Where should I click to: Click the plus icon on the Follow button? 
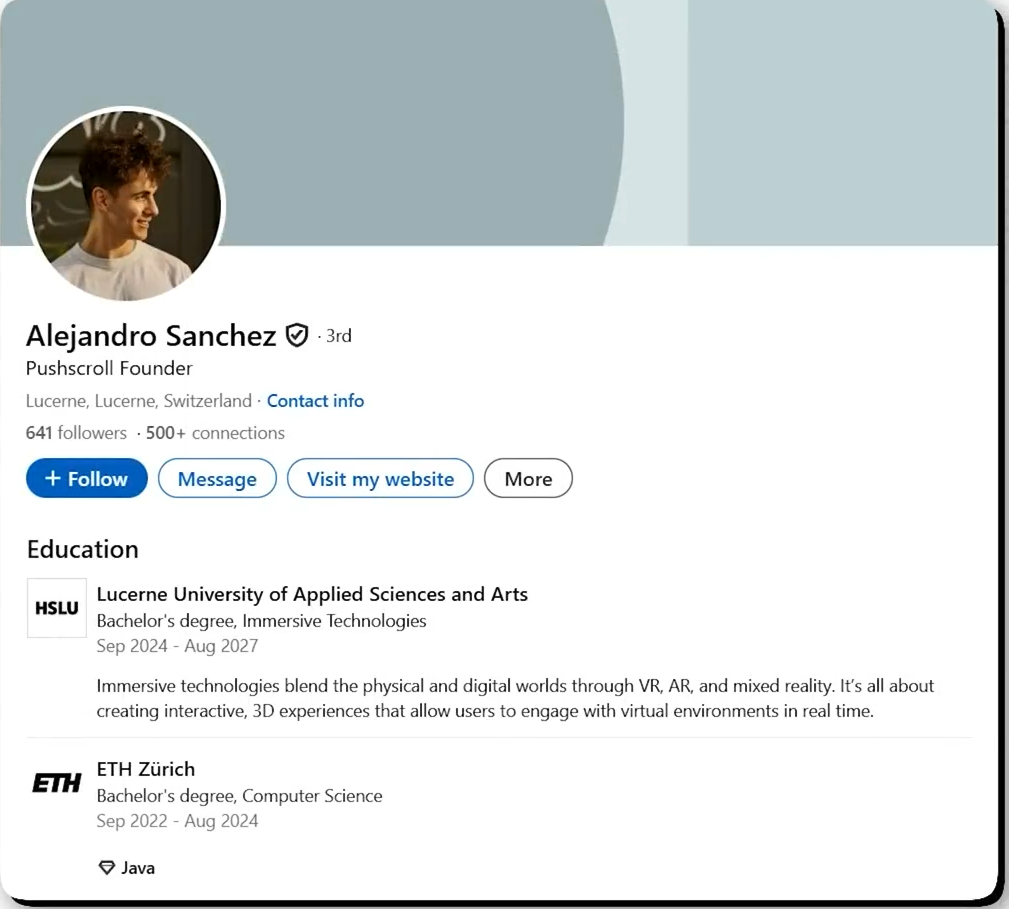(x=53, y=479)
